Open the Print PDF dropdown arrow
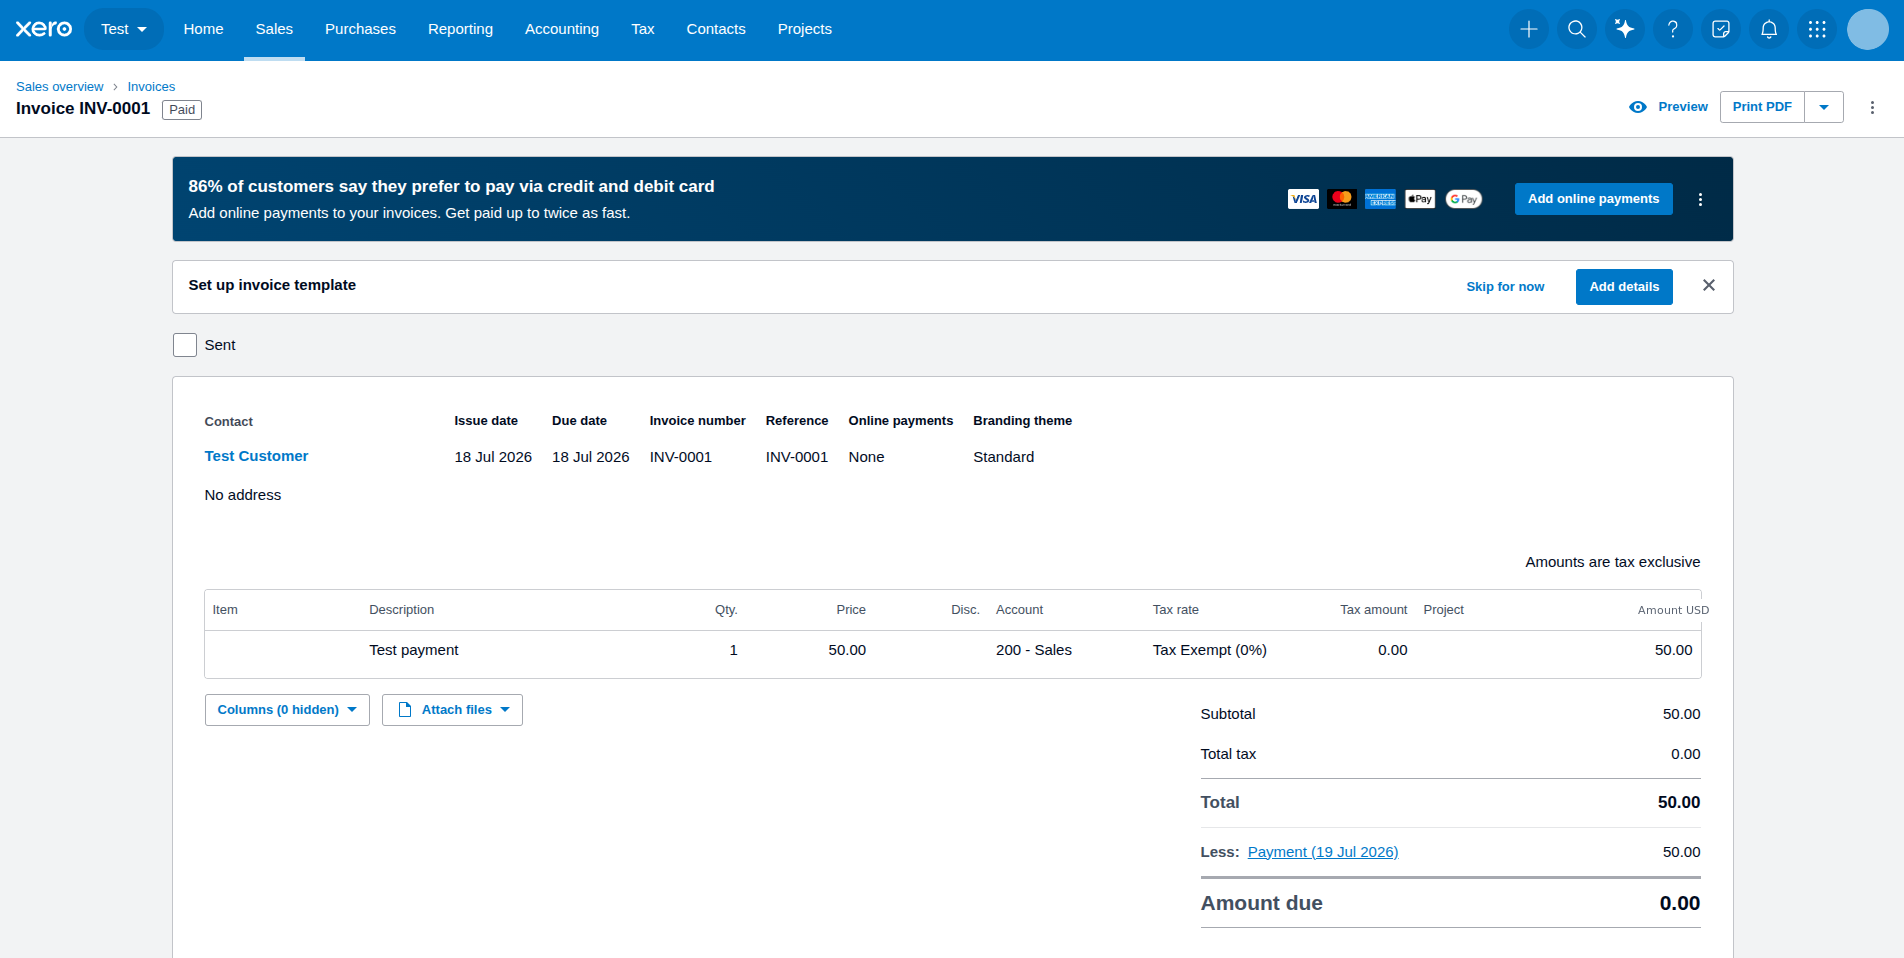The image size is (1904, 958). coord(1824,107)
